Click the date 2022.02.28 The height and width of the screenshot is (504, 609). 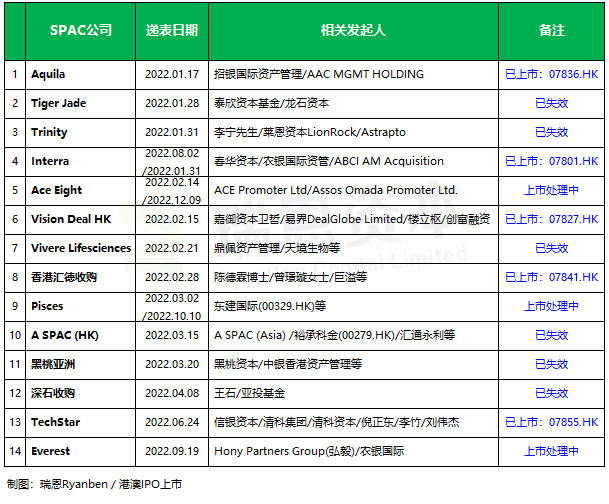pos(172,277)
